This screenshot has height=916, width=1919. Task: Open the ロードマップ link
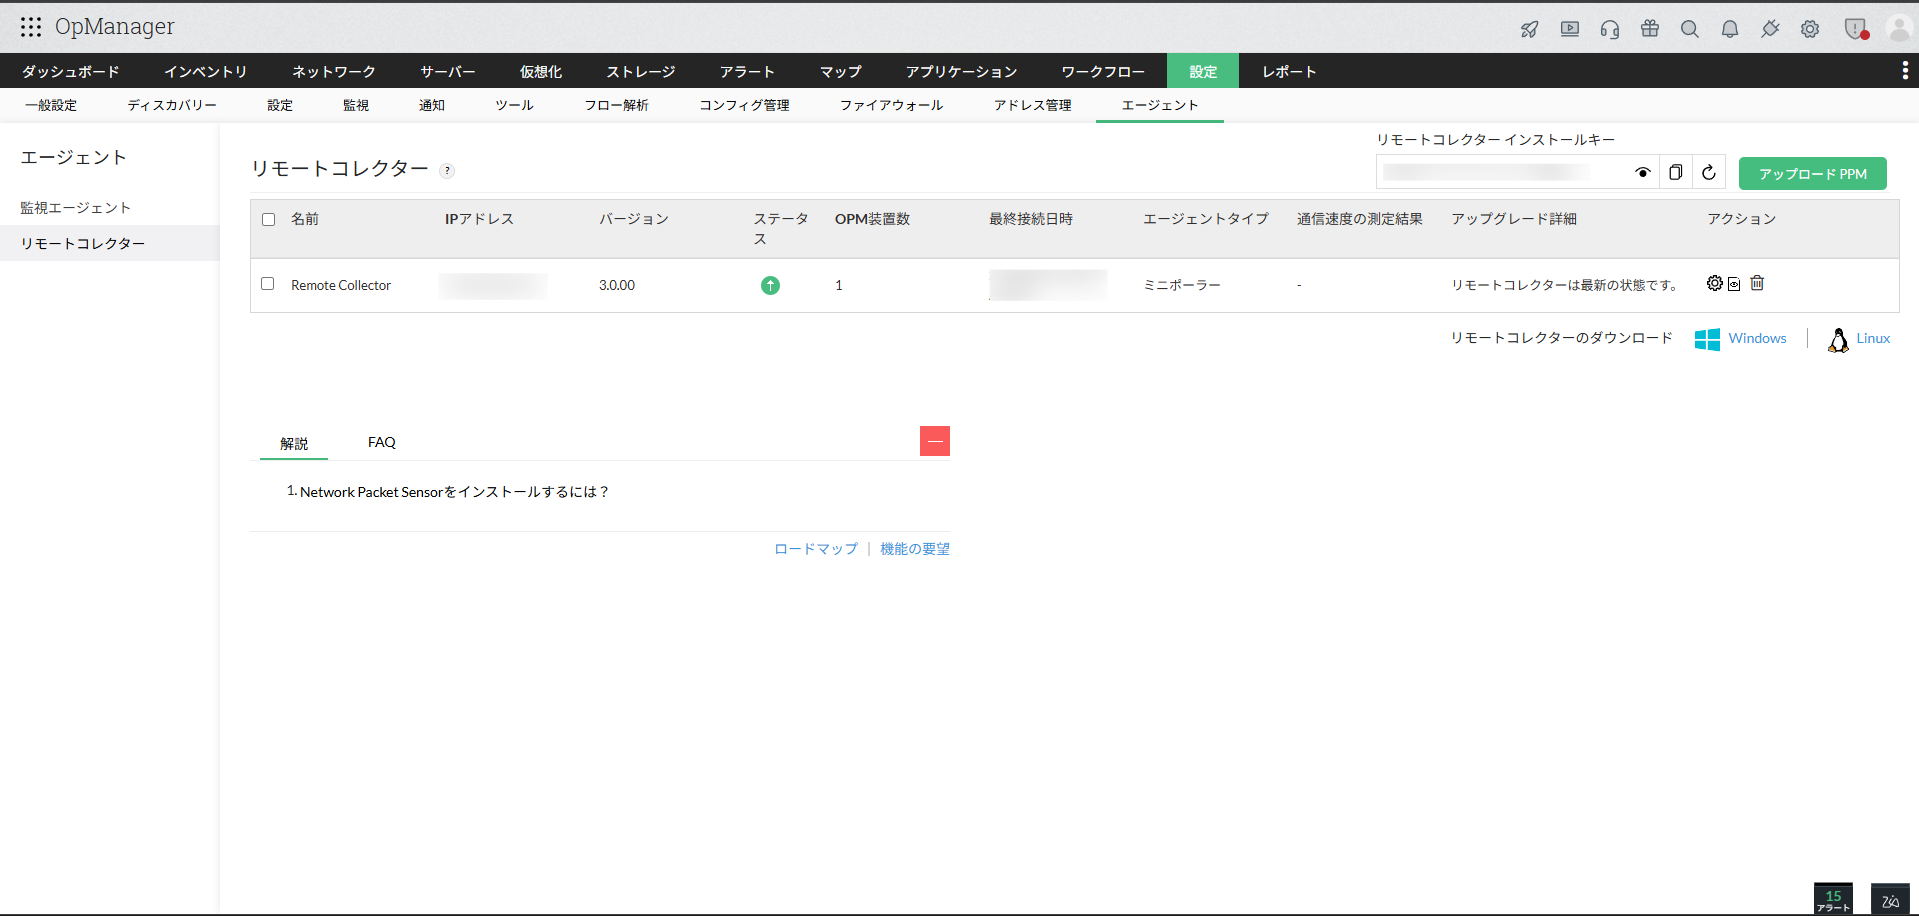816,549
